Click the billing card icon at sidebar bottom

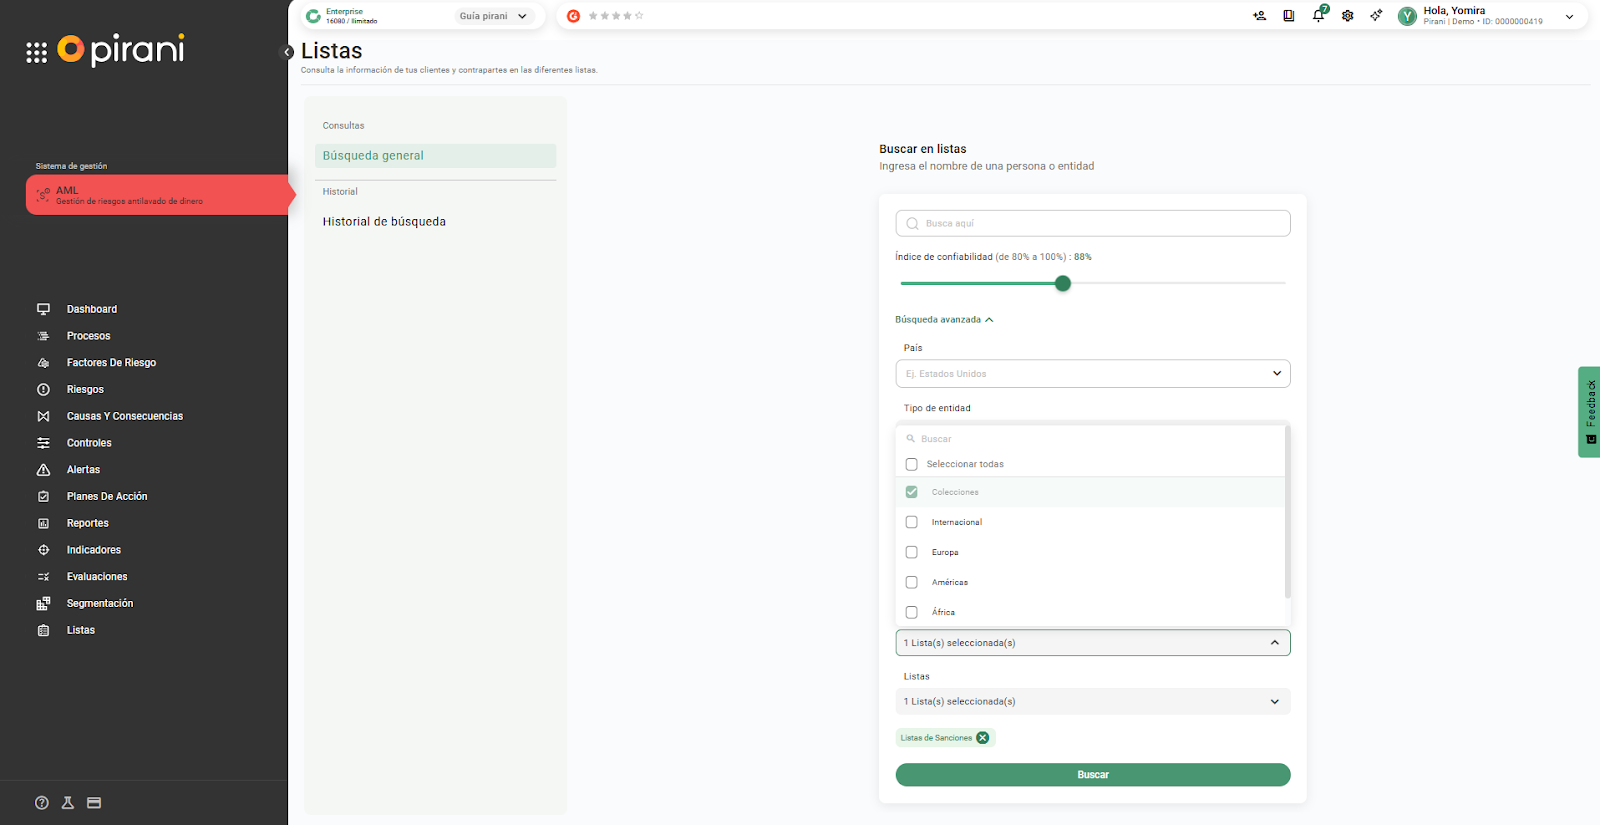click(x=94, y=803)
